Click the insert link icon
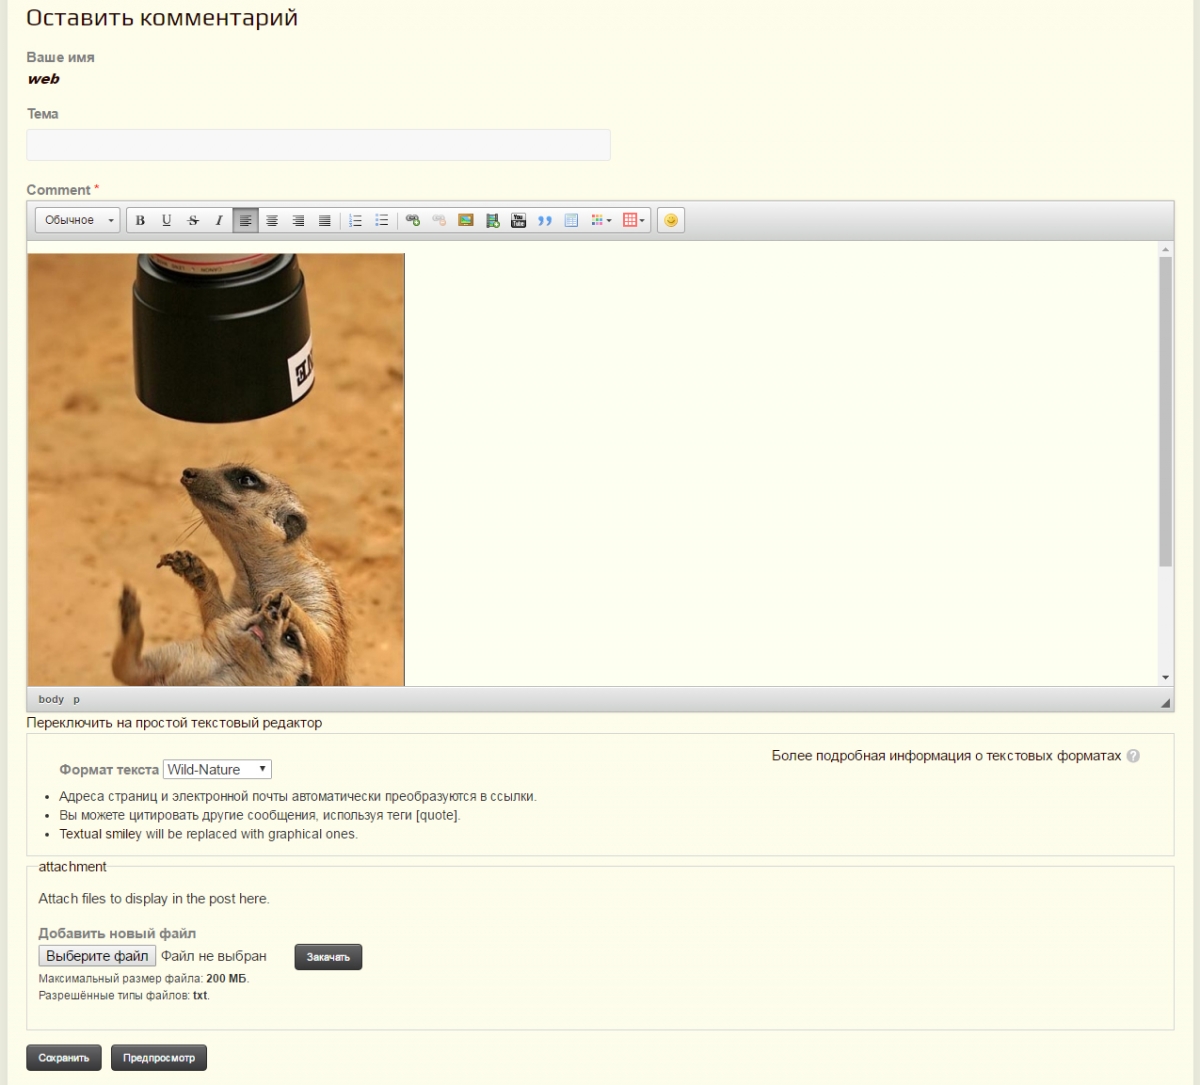This screenshot has width=1200, height=1085. tap(413, 220)
